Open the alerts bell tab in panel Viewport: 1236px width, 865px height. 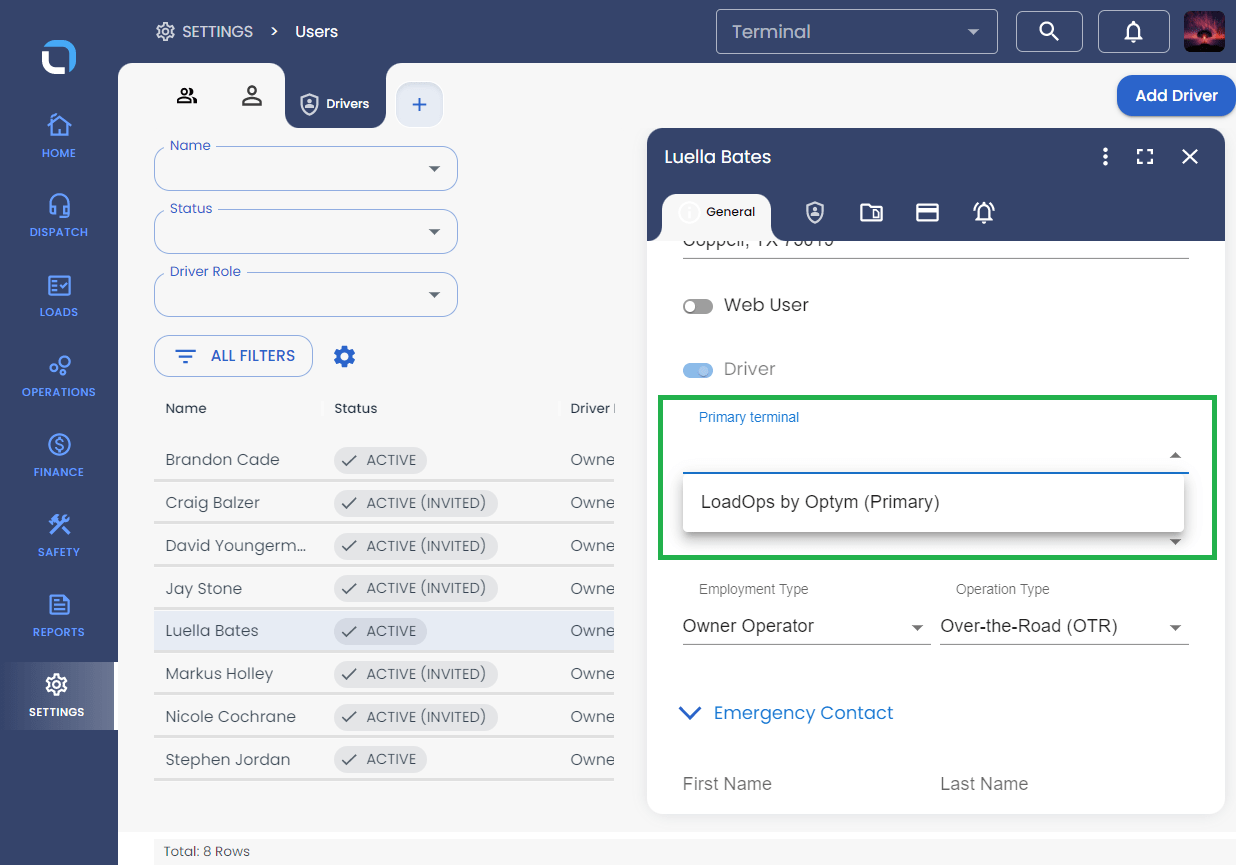[983, 212]
